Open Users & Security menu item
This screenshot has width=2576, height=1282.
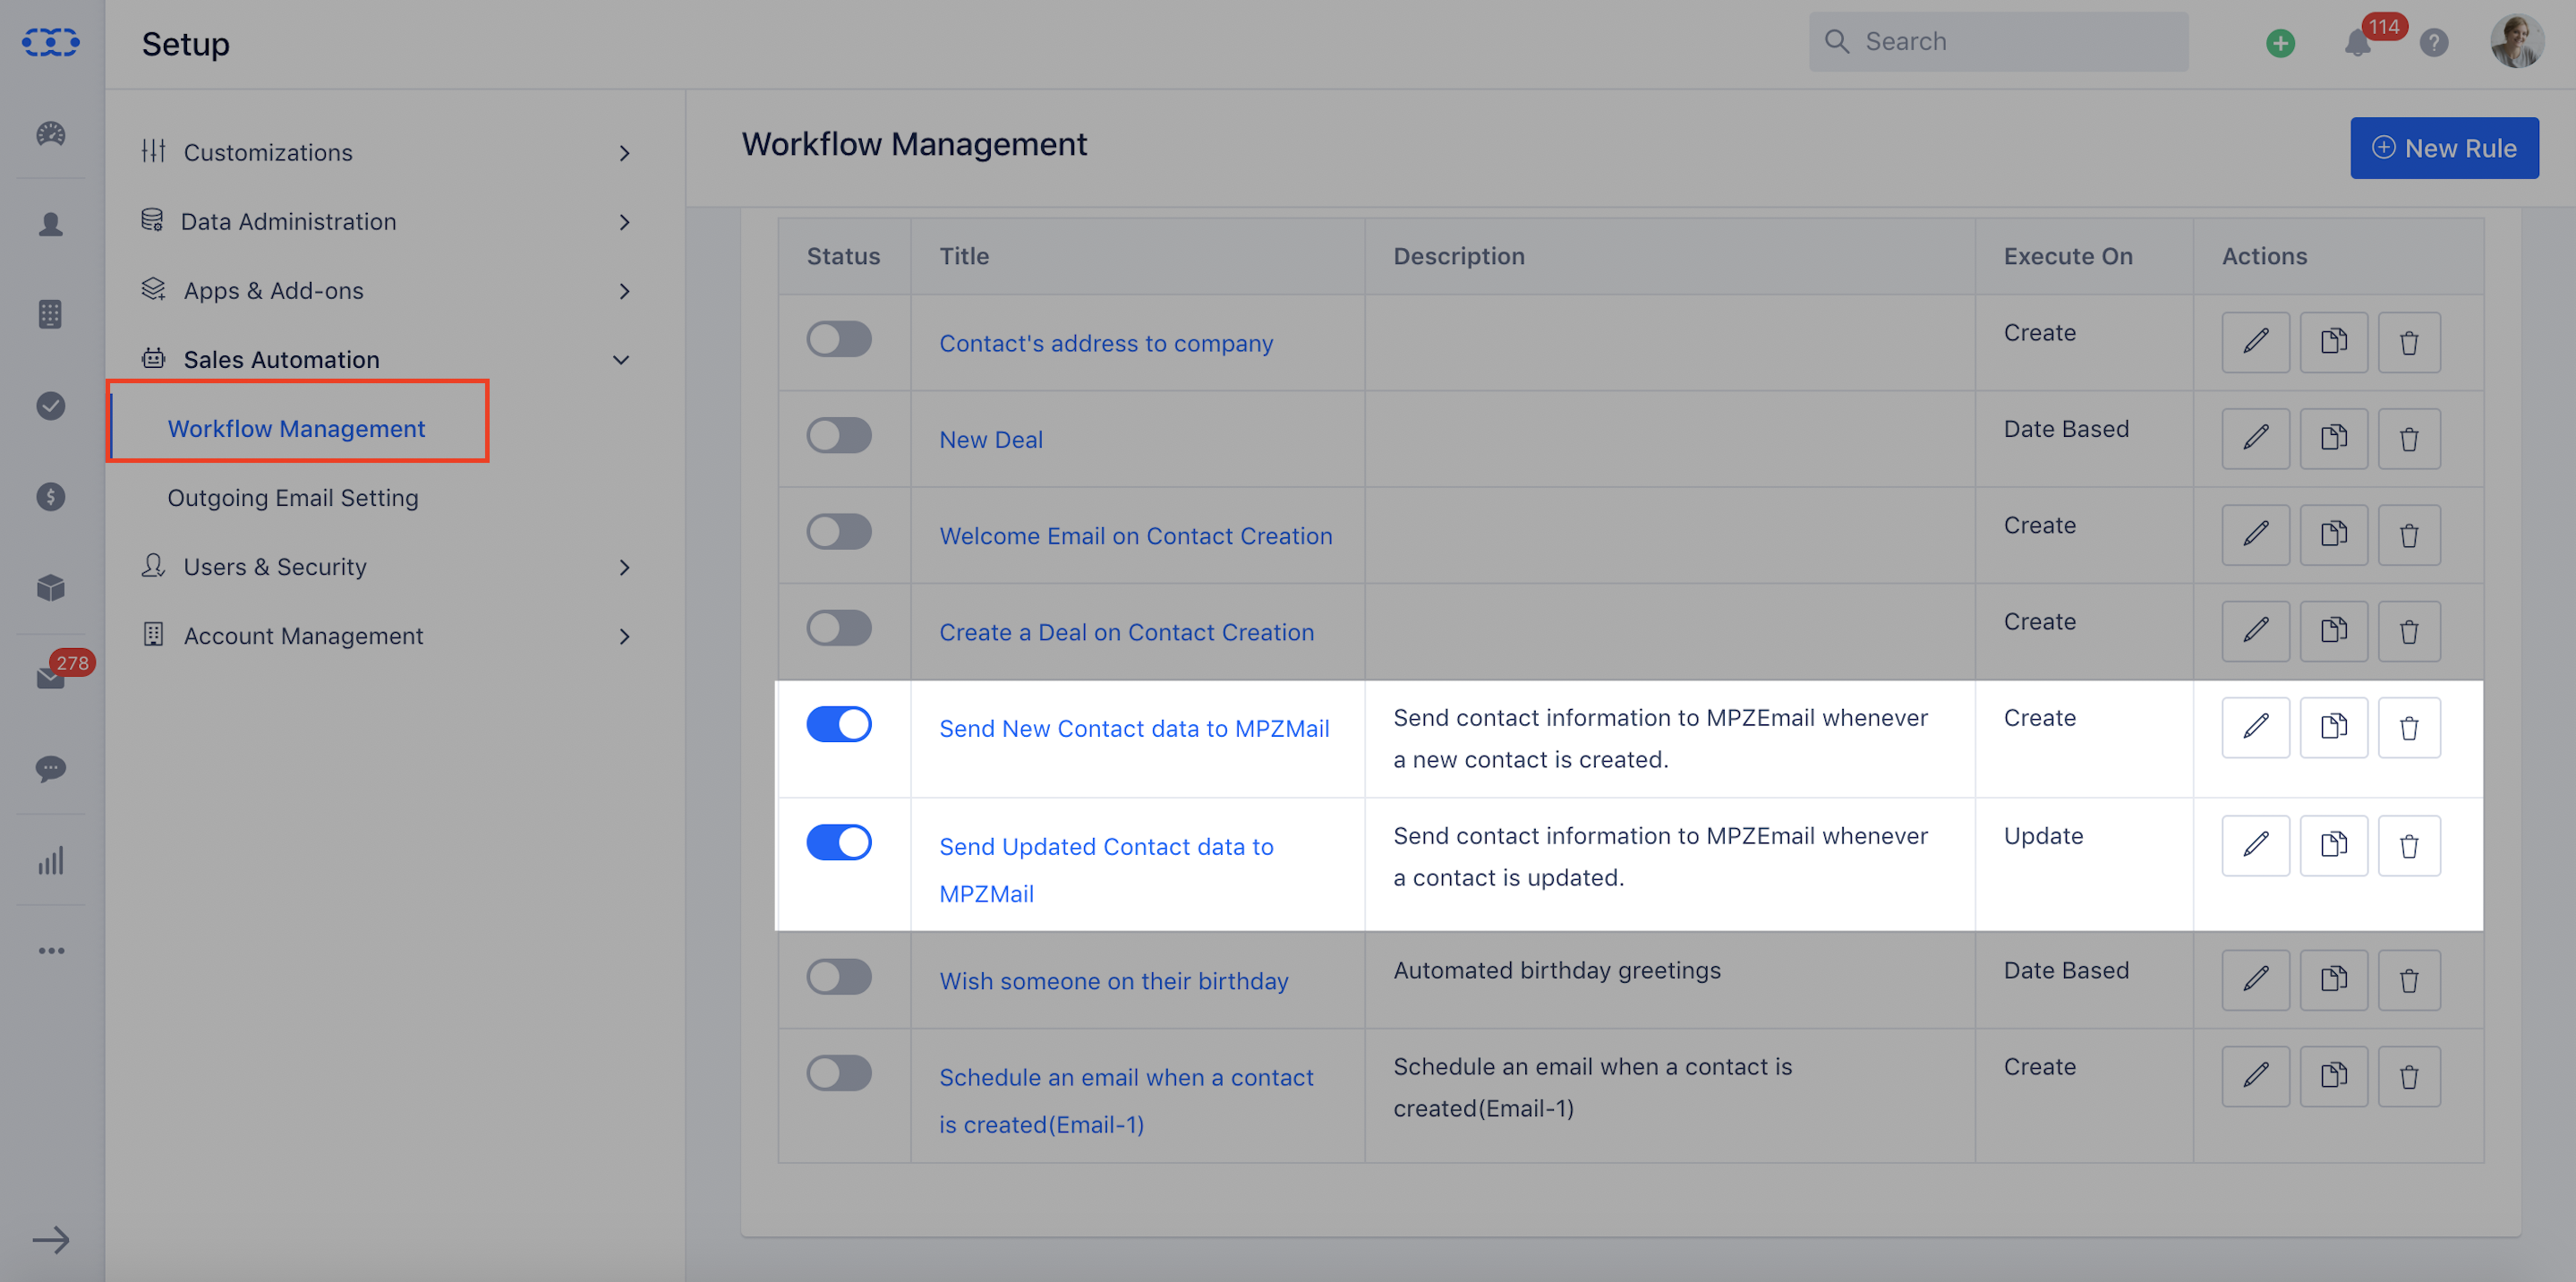click(x=275, y=566)
